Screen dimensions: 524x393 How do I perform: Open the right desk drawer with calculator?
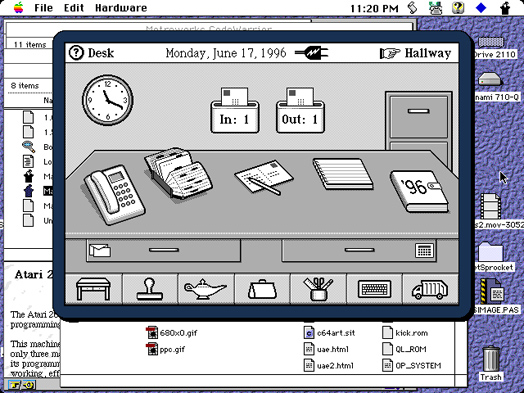(x=359, y=250)
